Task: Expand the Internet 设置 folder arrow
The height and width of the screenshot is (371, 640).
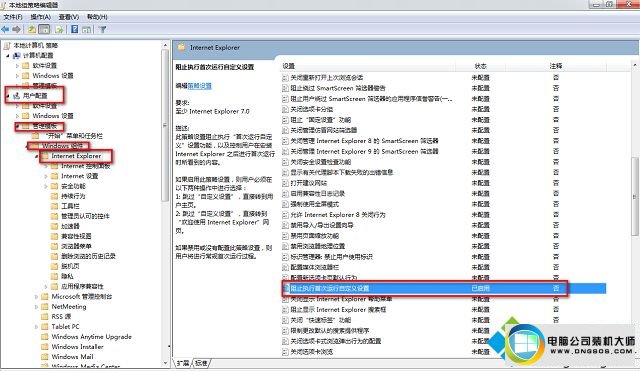Action: tap(46, 176)
